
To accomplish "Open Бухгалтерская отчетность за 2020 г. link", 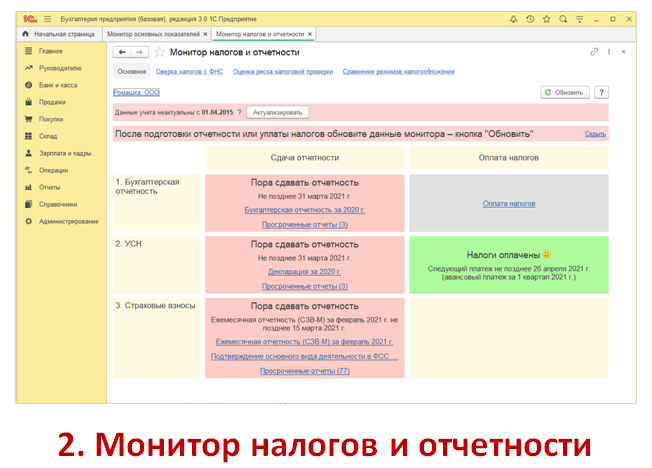I will [304, 210].
